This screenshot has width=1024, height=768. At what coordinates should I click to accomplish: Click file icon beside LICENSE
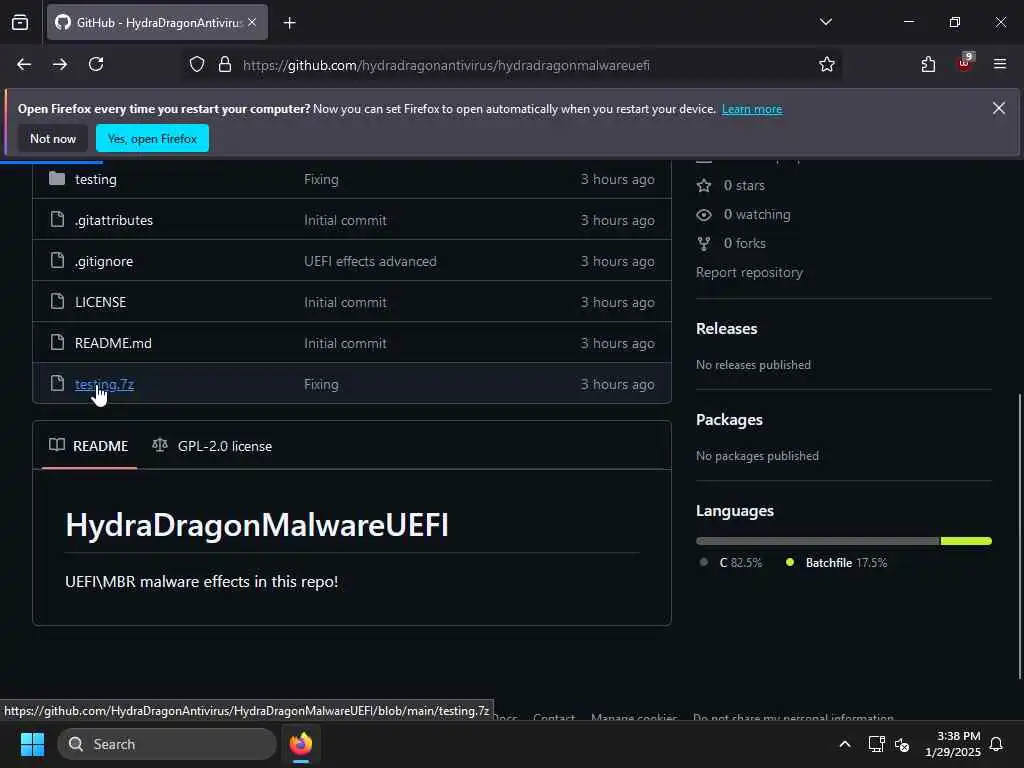point(57,301)
